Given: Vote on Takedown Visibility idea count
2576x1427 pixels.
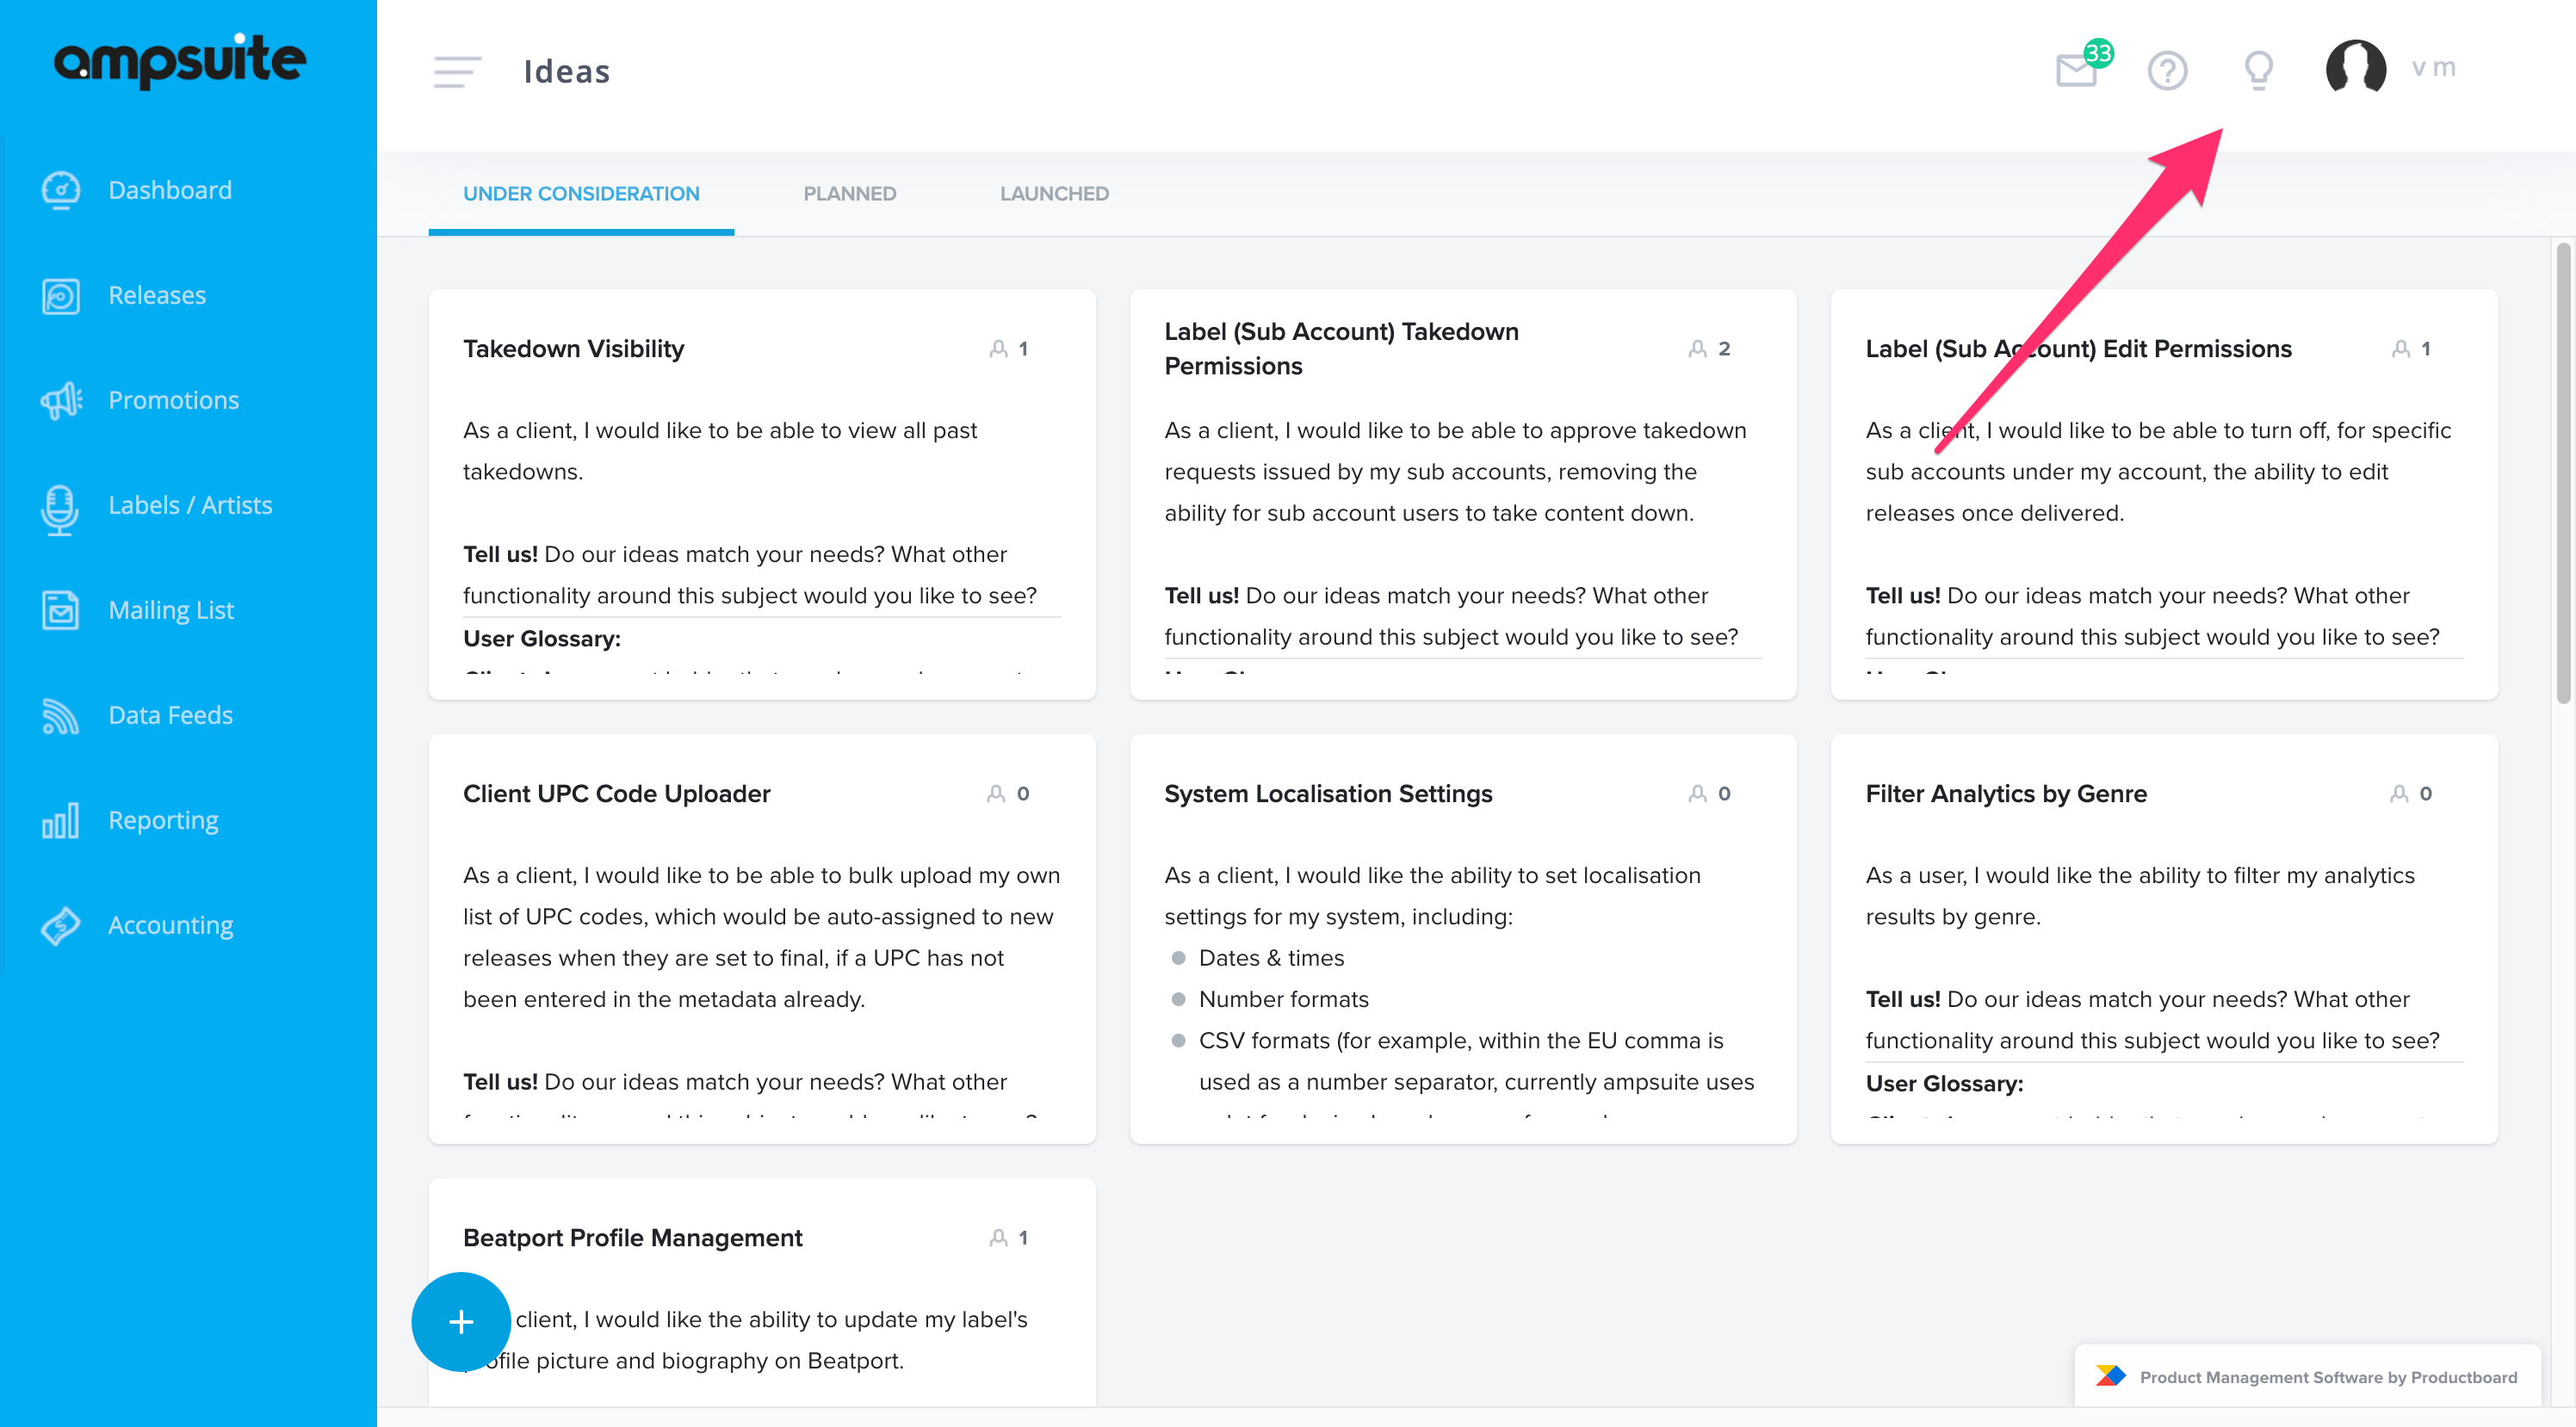Looking at the screenshot, I should click(1009, 349).
